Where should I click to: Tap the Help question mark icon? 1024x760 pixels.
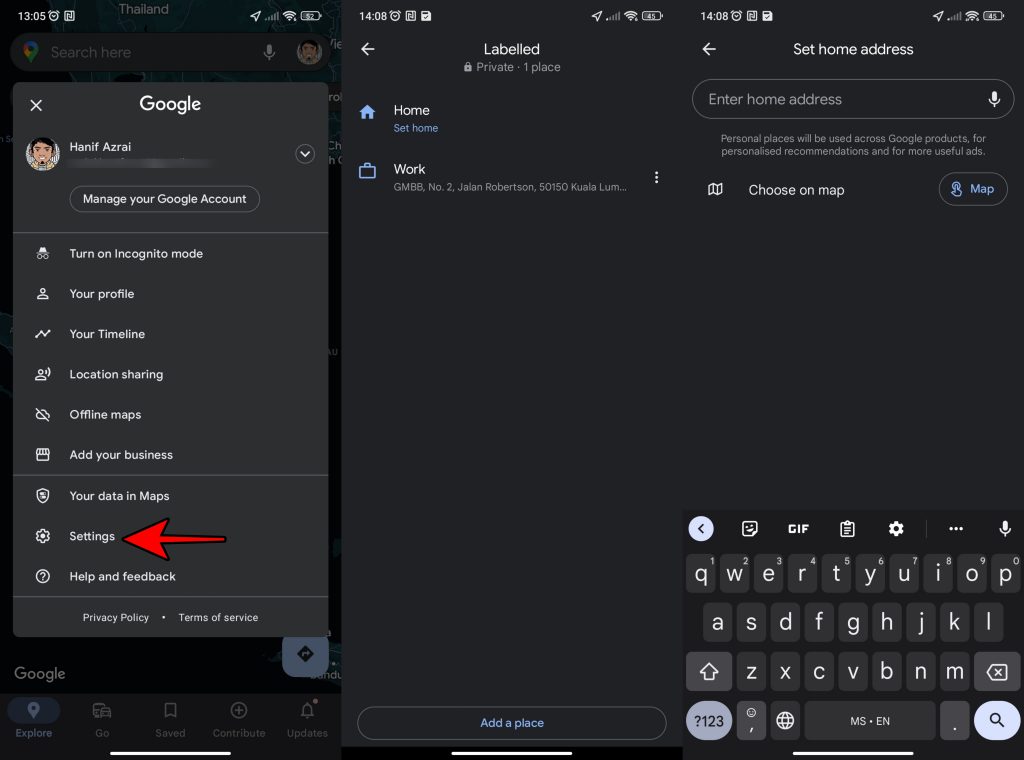tap(42, 577)
